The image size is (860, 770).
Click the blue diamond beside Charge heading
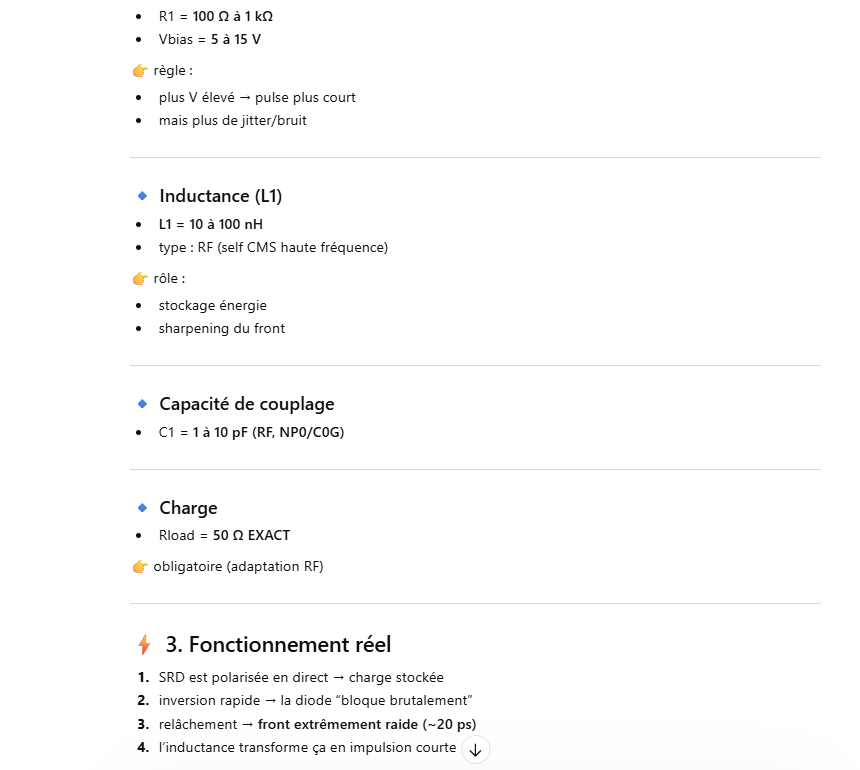point(142,508)
